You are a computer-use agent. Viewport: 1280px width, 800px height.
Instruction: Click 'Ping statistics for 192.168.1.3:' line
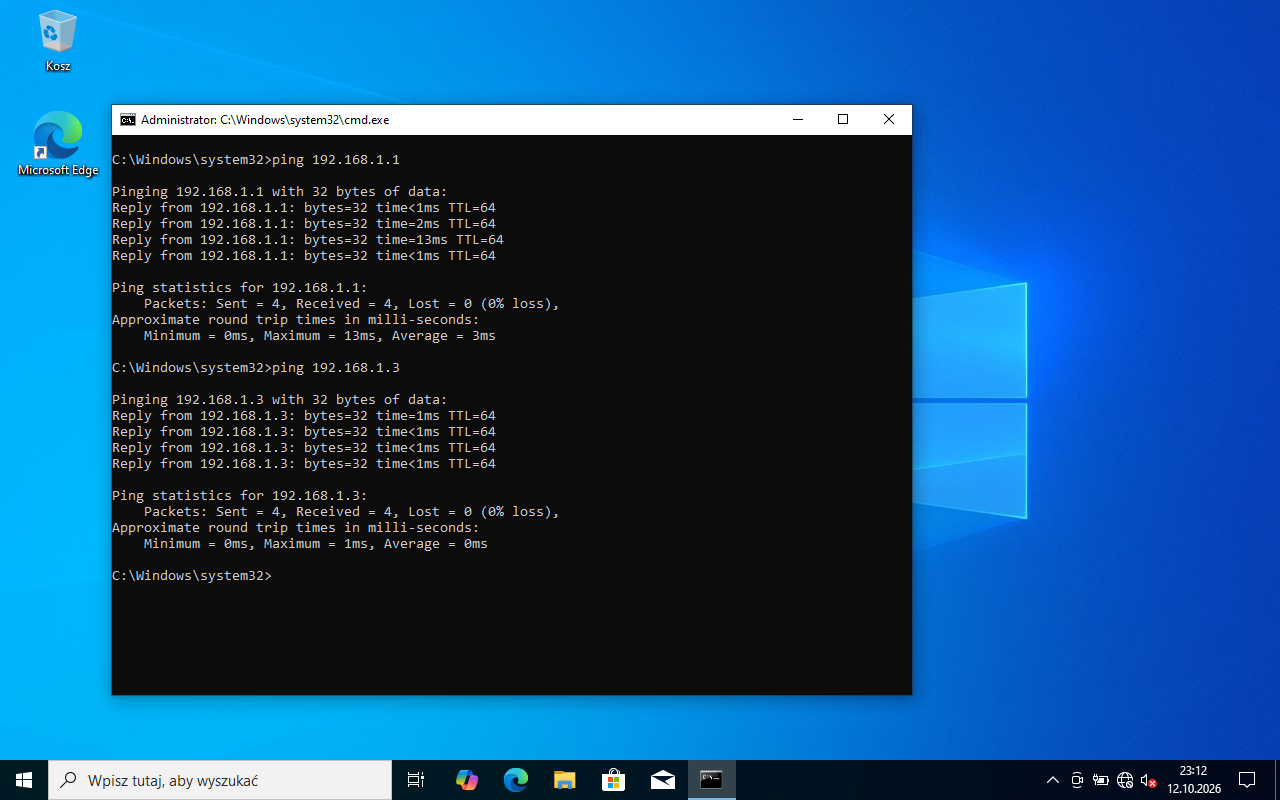pos(240,496)
